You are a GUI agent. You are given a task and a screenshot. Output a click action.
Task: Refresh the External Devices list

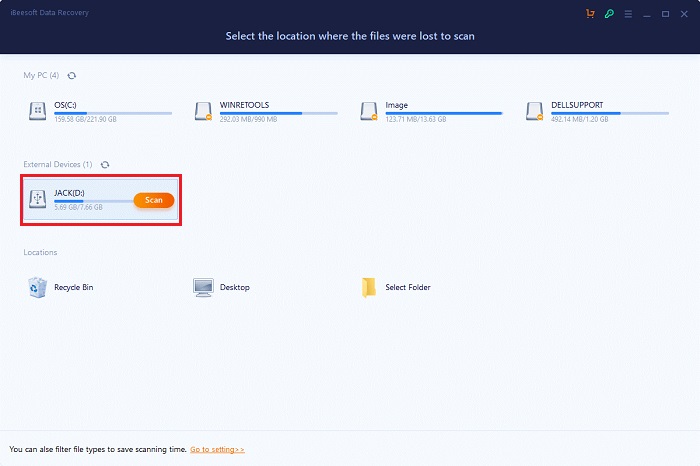(x=104, y=164)
